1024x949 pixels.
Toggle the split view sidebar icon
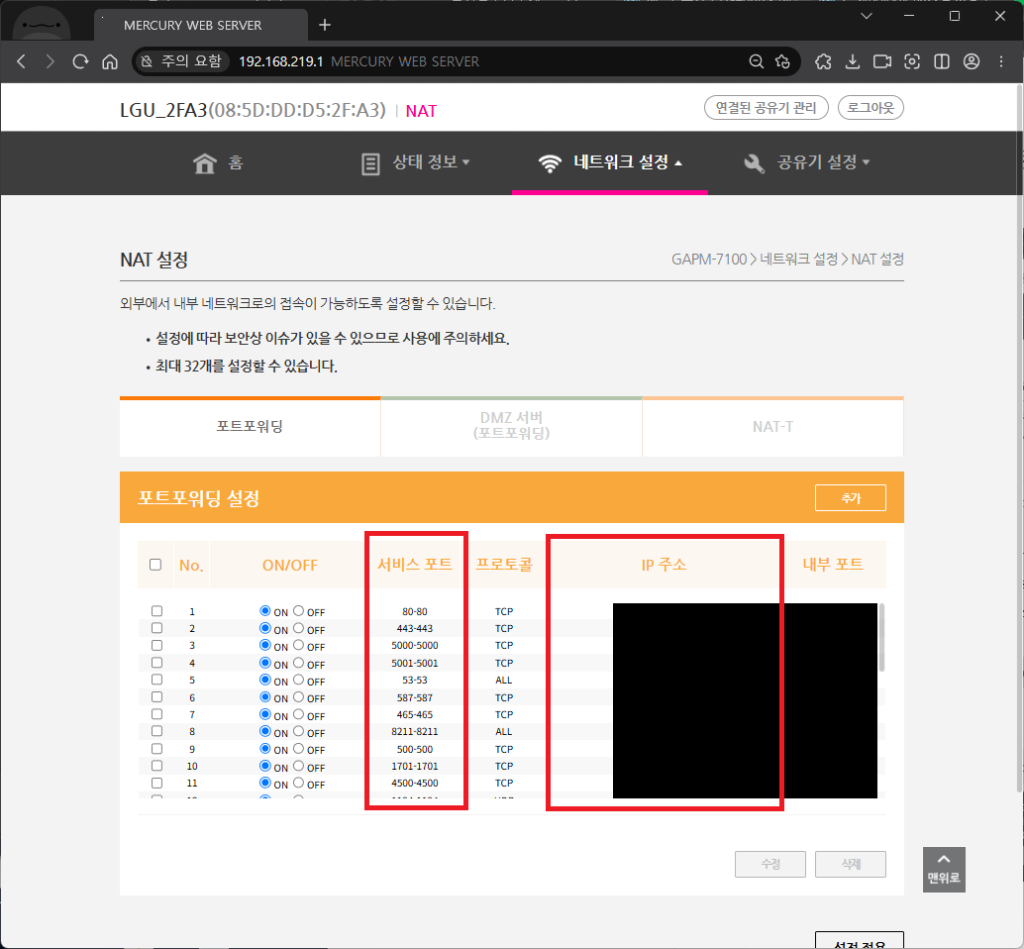(942, 61)
